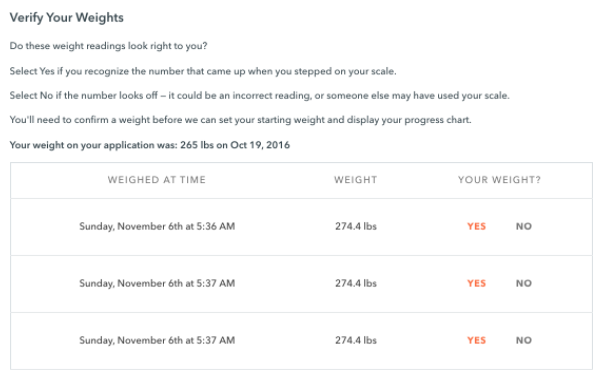Confirm YES for the 5:36 AM weight reading
Screen dimensions: 614x391
click(476, 226)
